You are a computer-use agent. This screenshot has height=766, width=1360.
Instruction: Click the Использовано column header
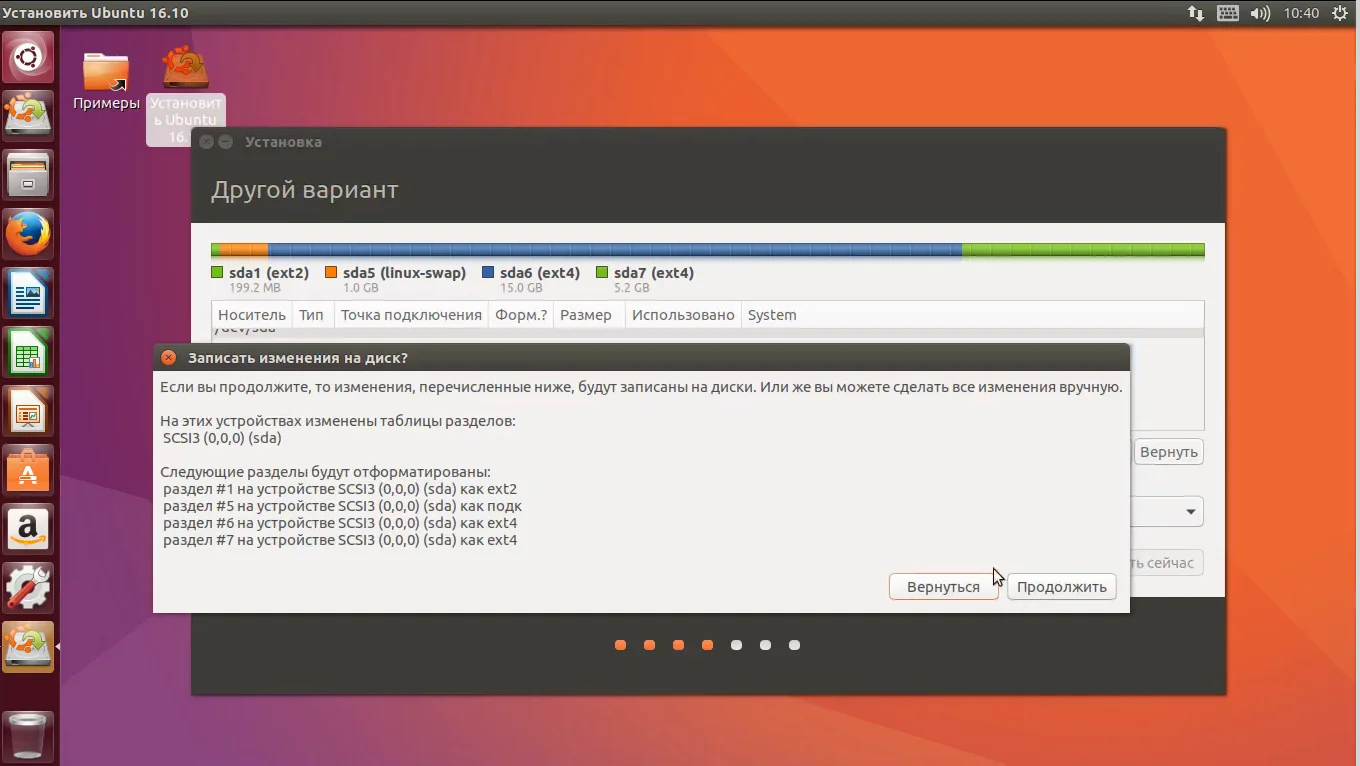(683, 315)
